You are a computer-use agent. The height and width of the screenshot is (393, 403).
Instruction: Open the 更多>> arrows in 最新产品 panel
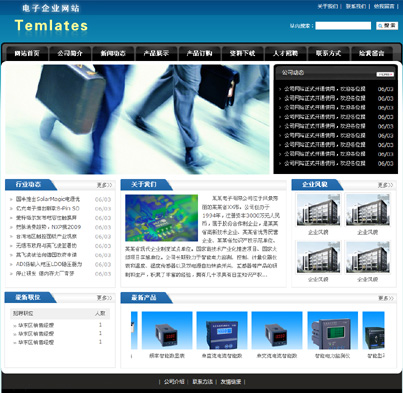(x=386, y=298)
